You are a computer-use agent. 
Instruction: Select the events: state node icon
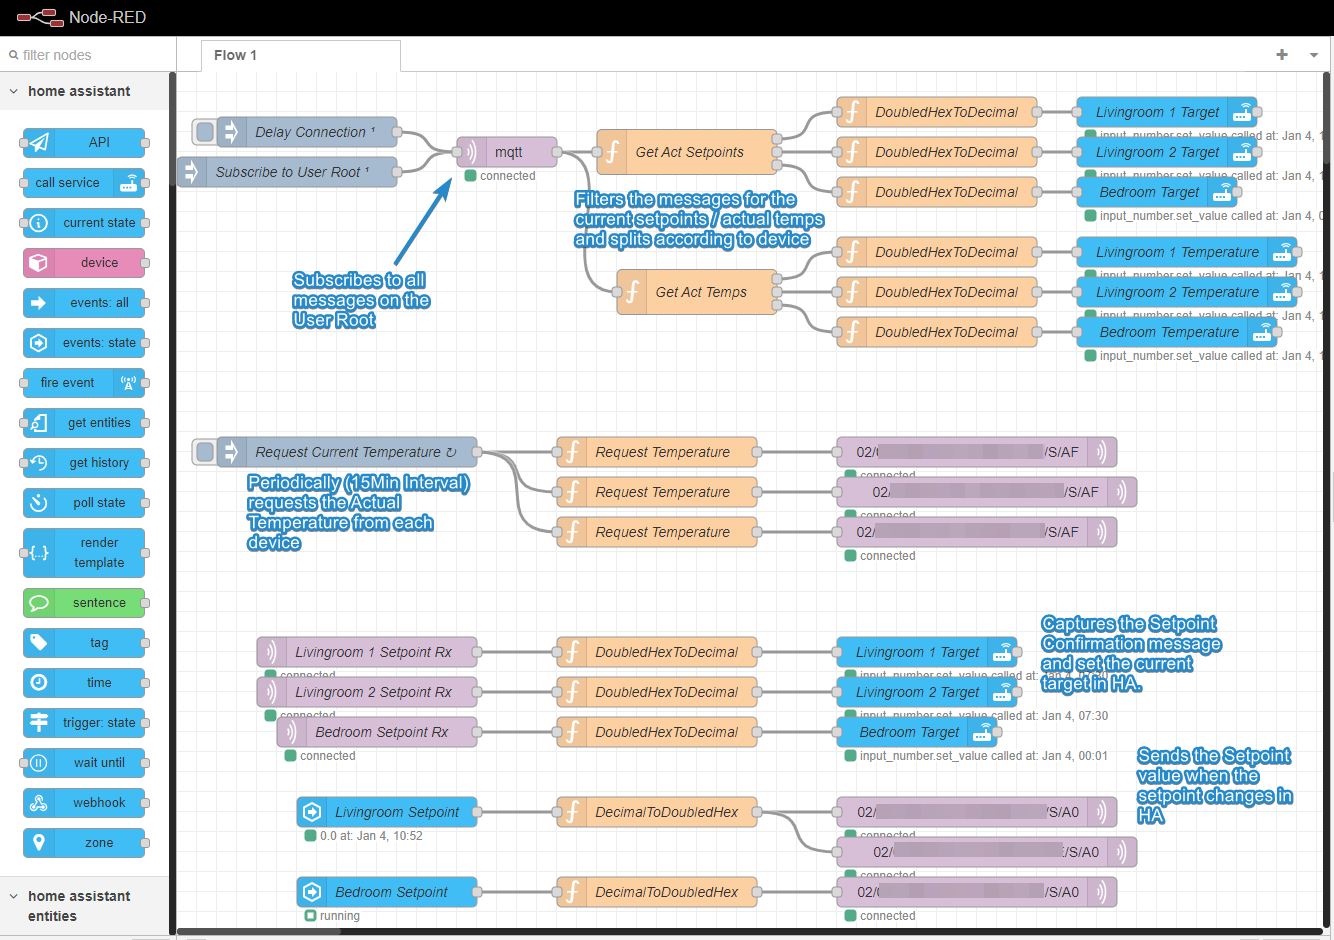(x=39, y=343)
